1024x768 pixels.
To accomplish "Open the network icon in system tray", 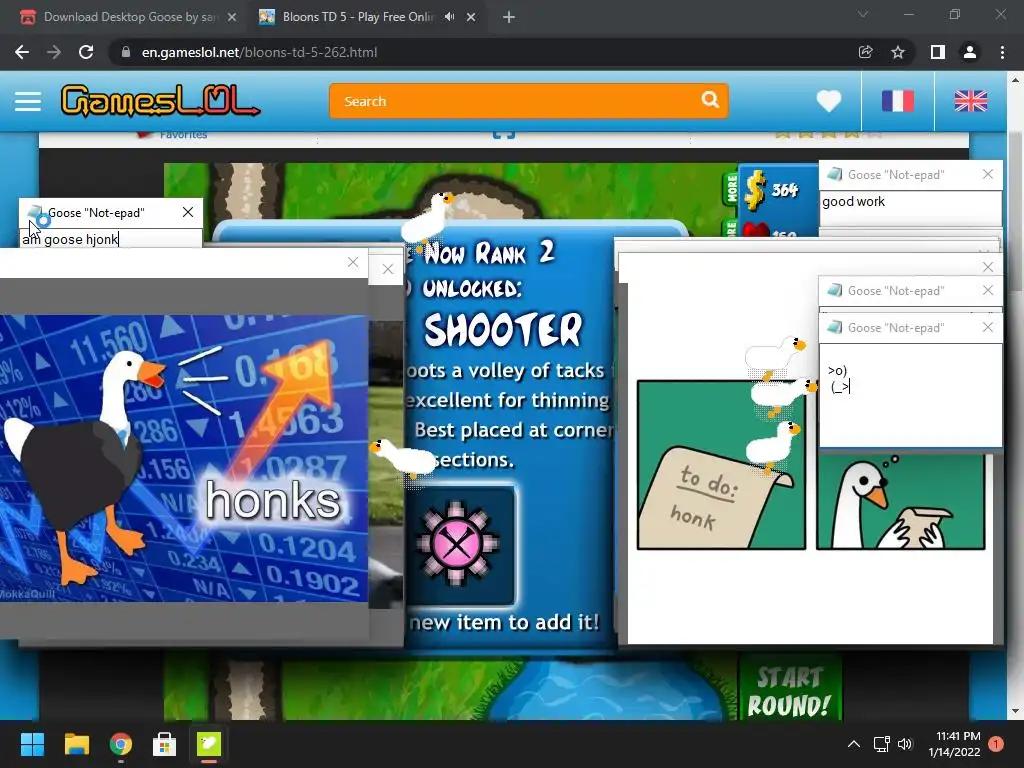I will [882, 744].
